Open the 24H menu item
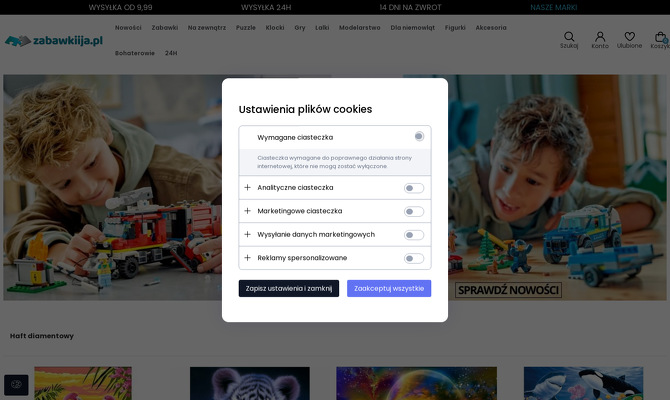670x400 pixels. [171, 53]
